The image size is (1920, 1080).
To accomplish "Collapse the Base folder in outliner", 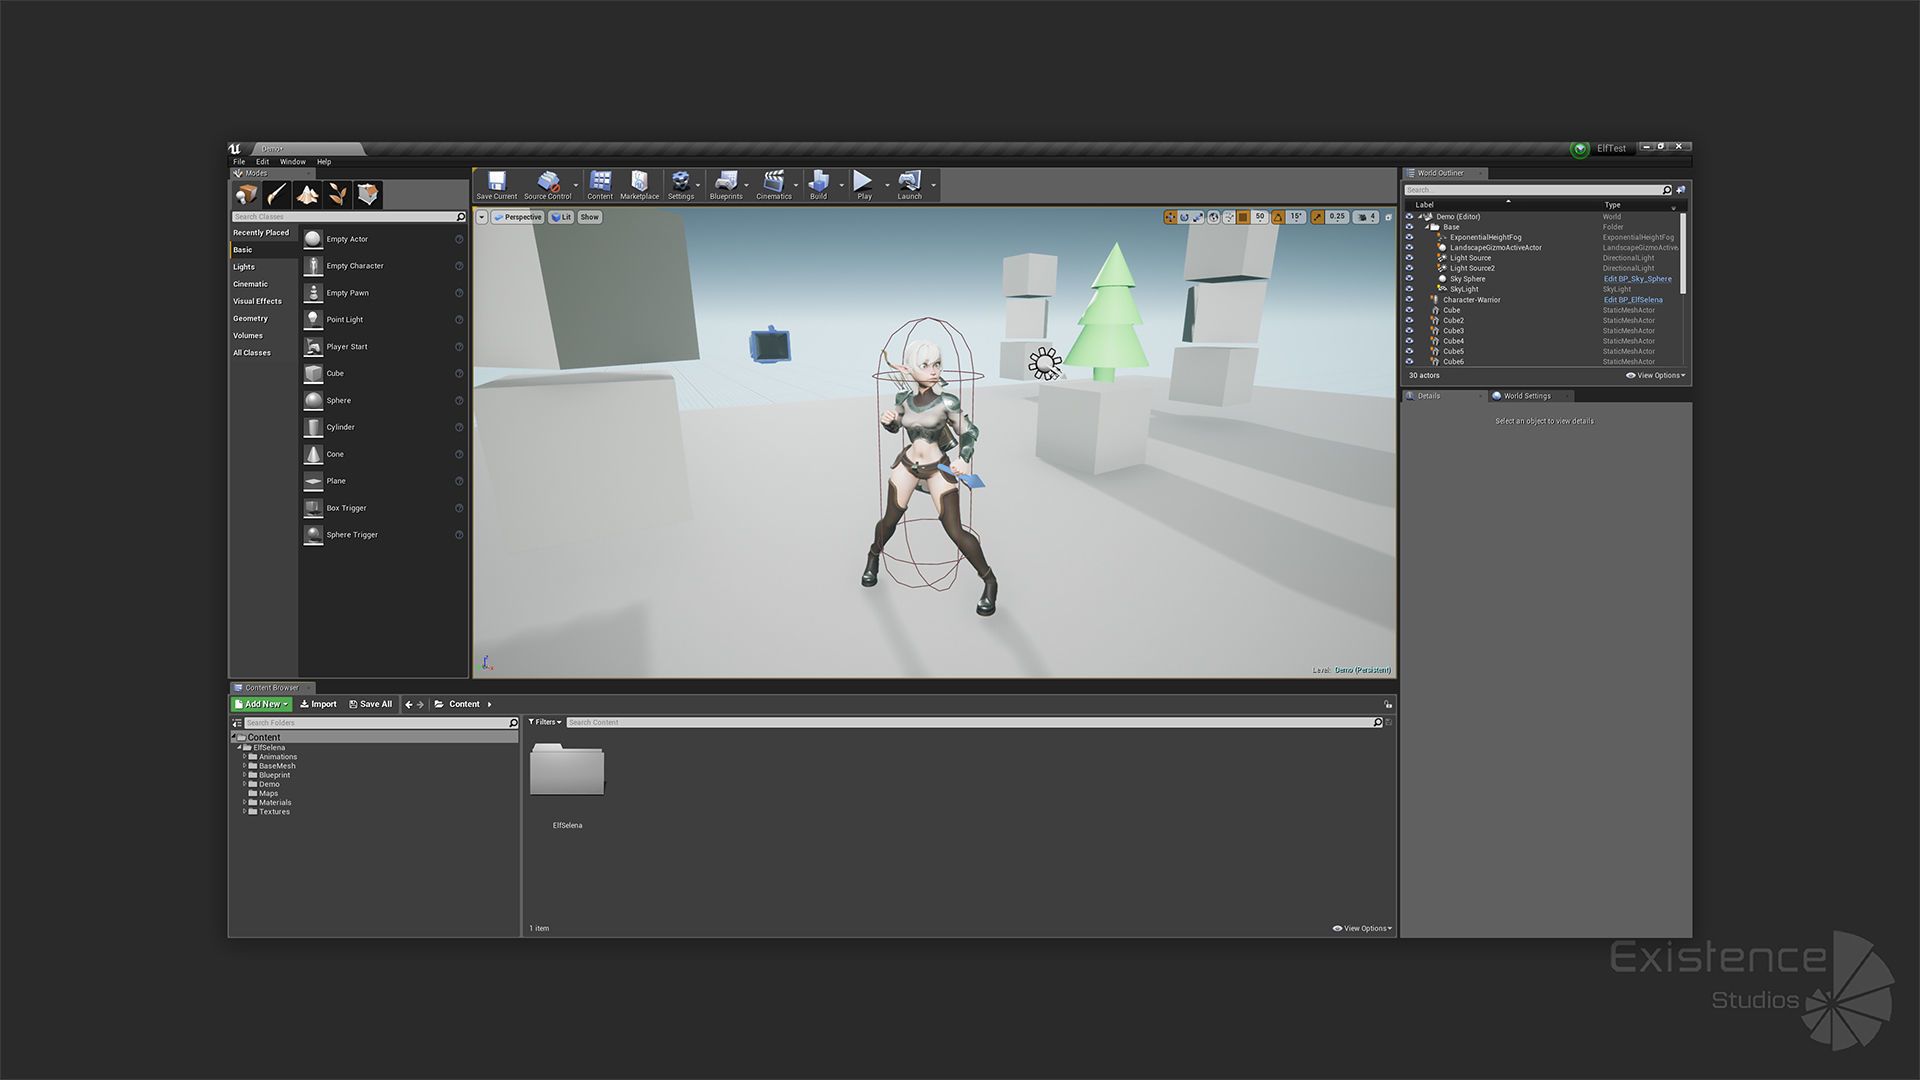I will pyautogui.click(x=1427, y=227).
